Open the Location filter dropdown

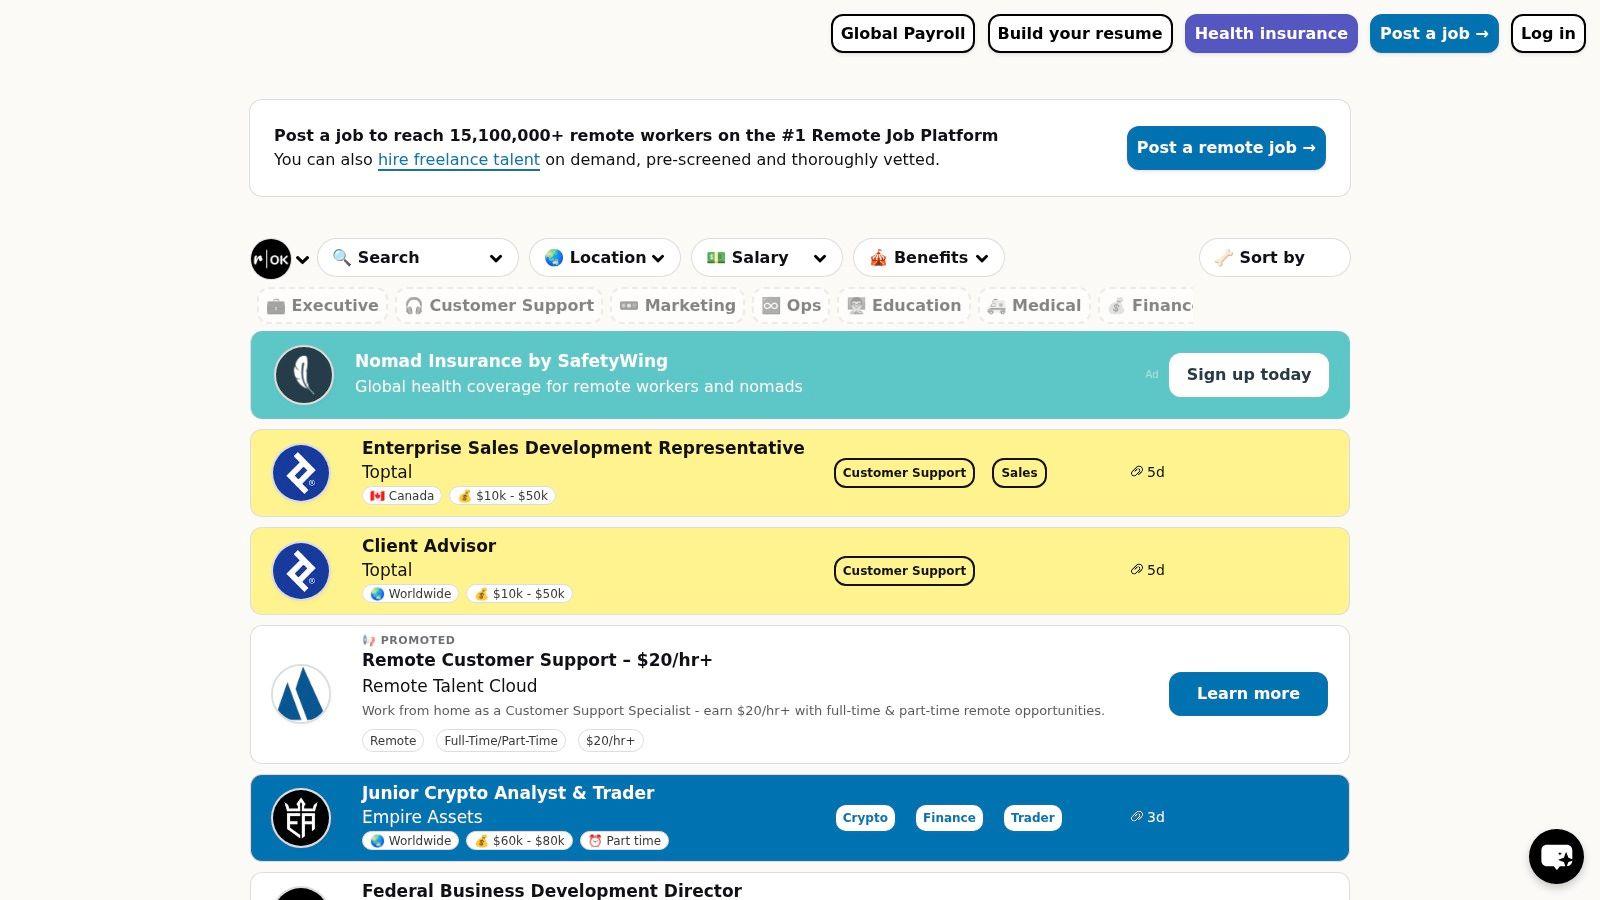click(605, 258)
